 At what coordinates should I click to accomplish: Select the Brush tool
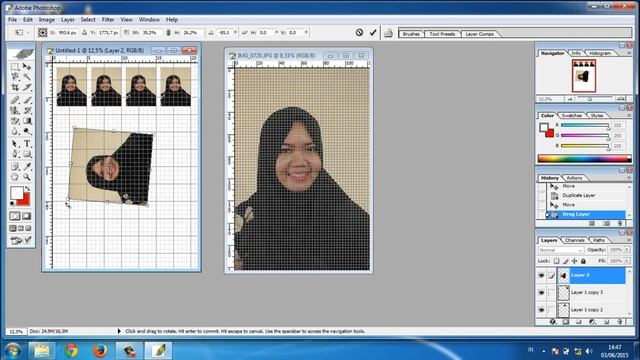pos(27,100)
